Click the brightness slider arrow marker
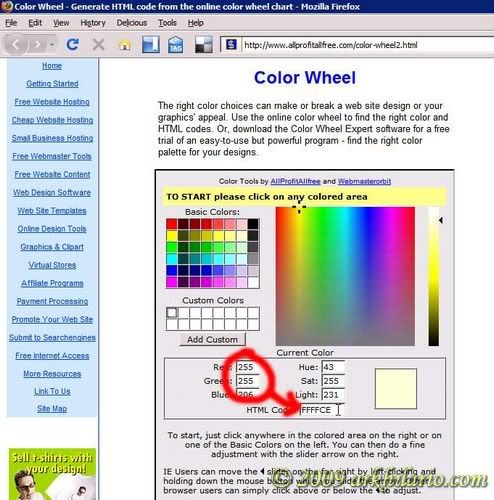The image size is (494, 500). (x=441, y=220)
